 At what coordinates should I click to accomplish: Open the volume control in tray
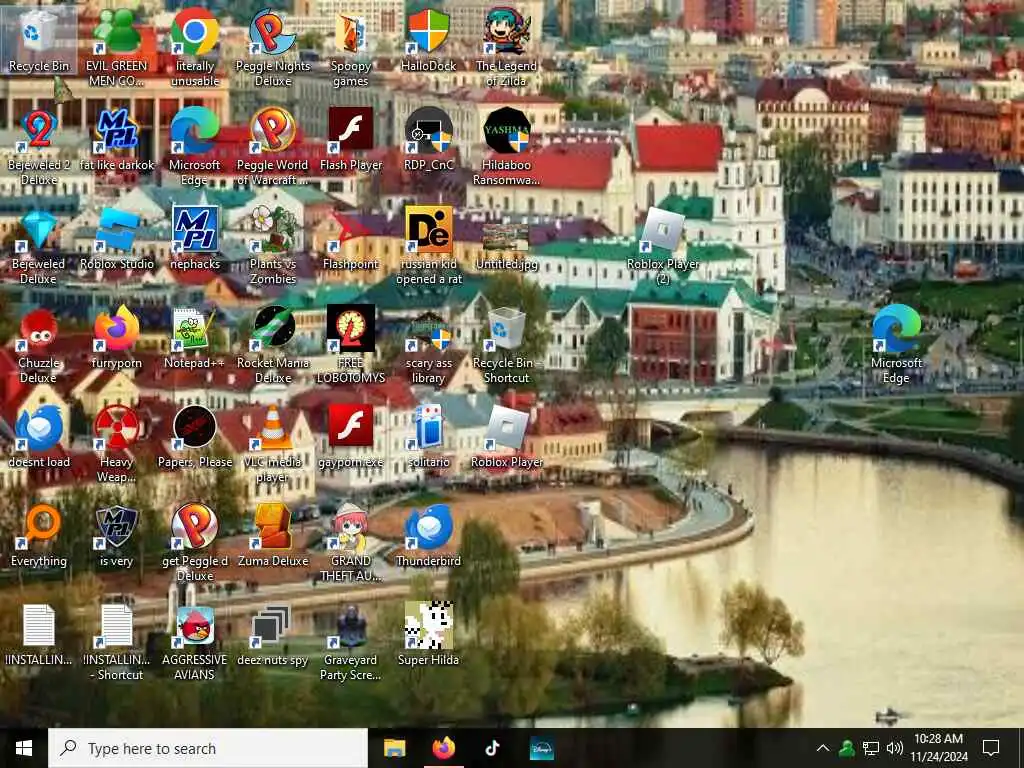pos(895,748)
